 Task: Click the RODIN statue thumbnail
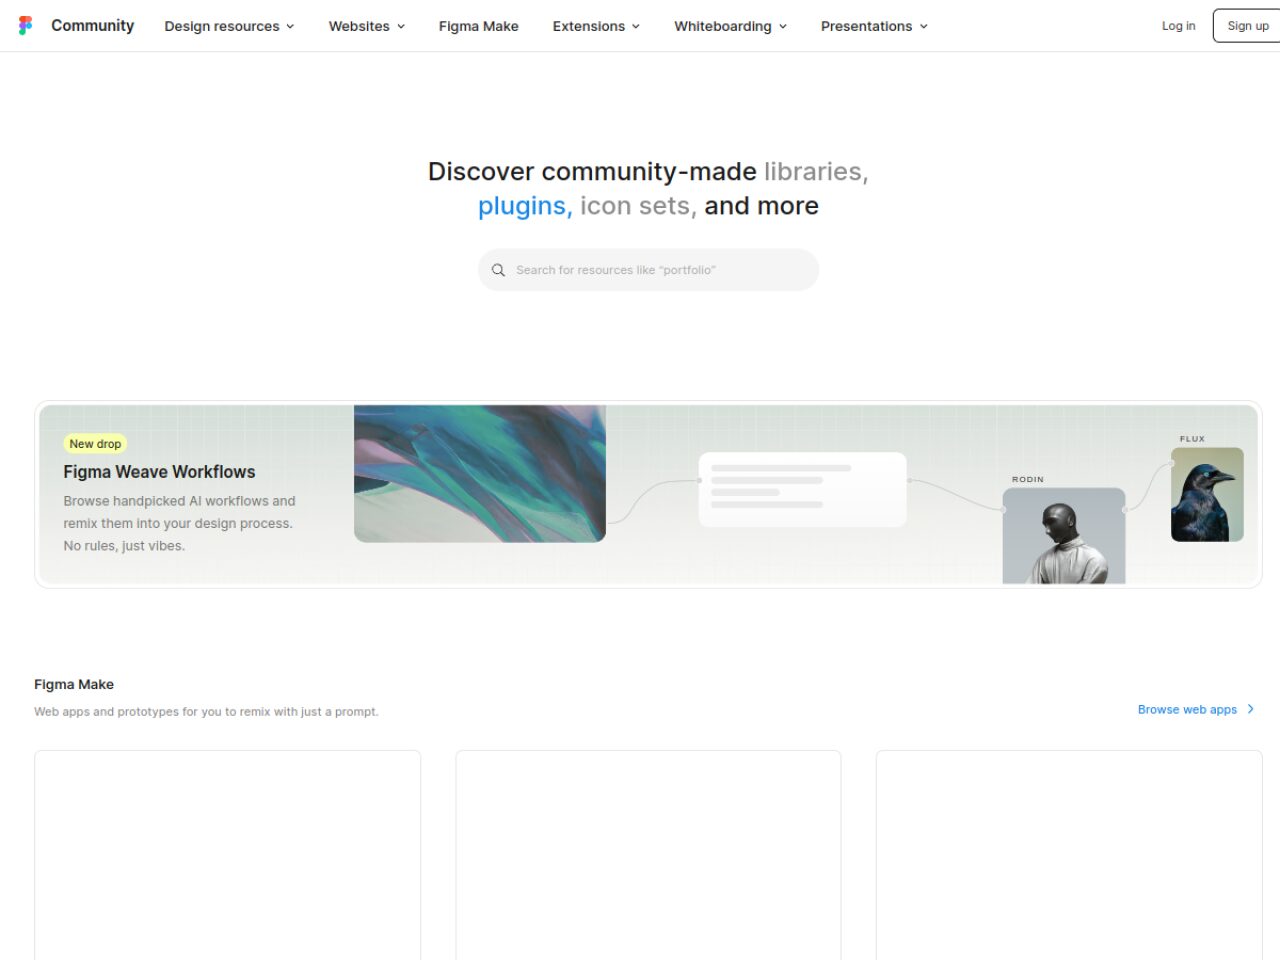point(1064,536)
